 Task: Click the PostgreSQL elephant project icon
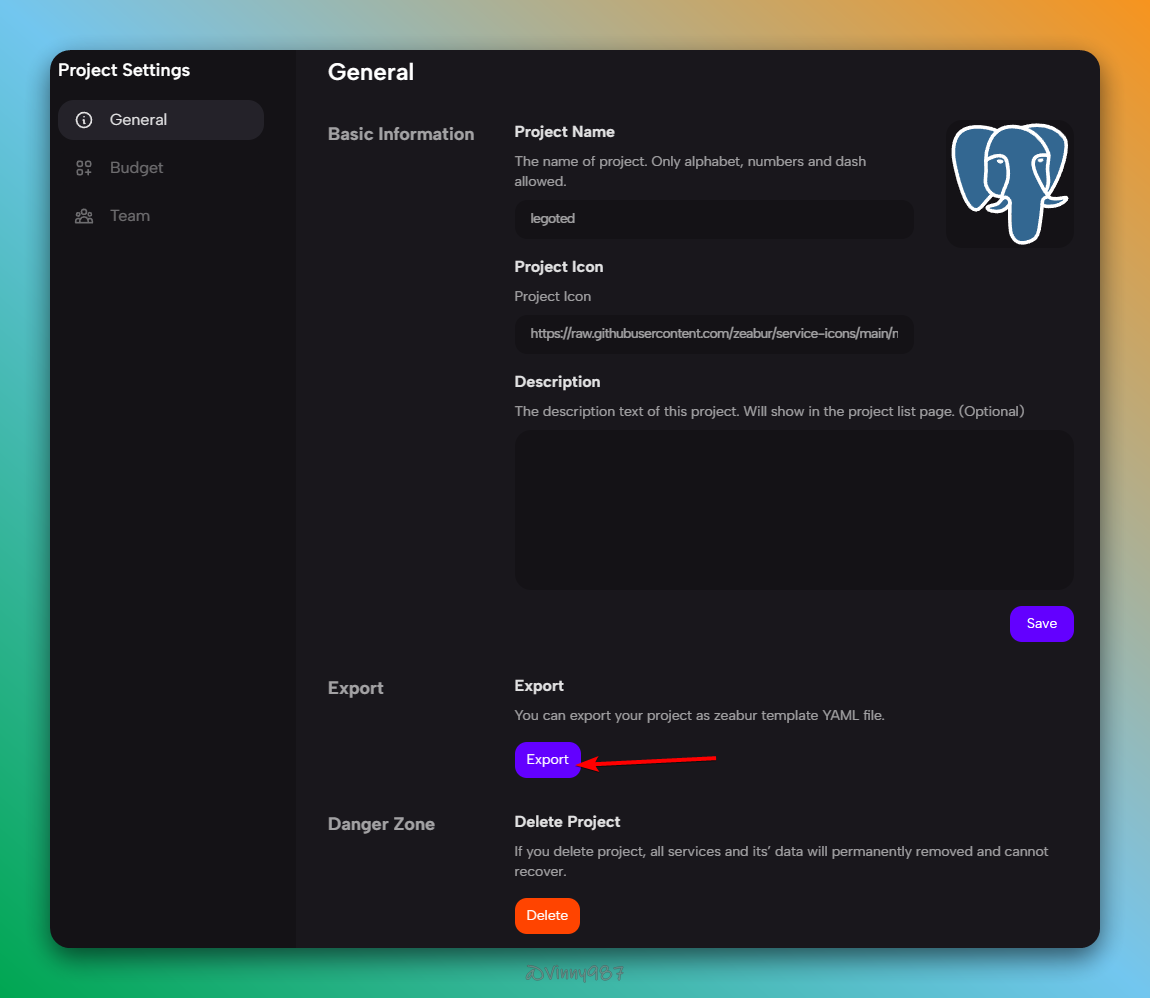pyautogui.click(x=1009, y=184)
